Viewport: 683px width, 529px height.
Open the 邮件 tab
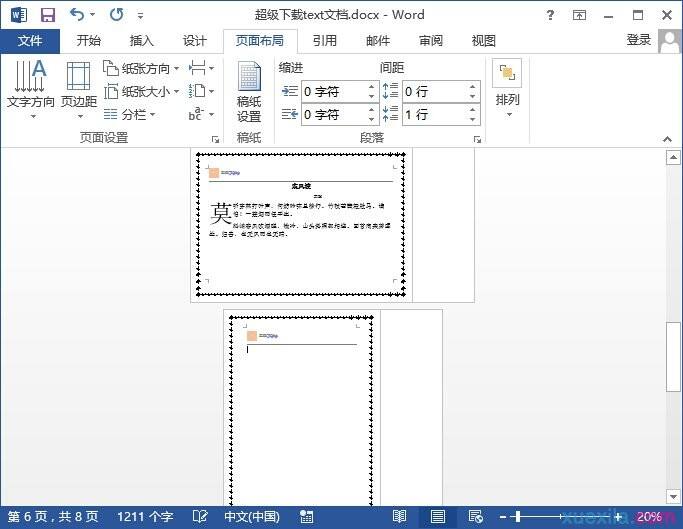(x=378, y=41)
